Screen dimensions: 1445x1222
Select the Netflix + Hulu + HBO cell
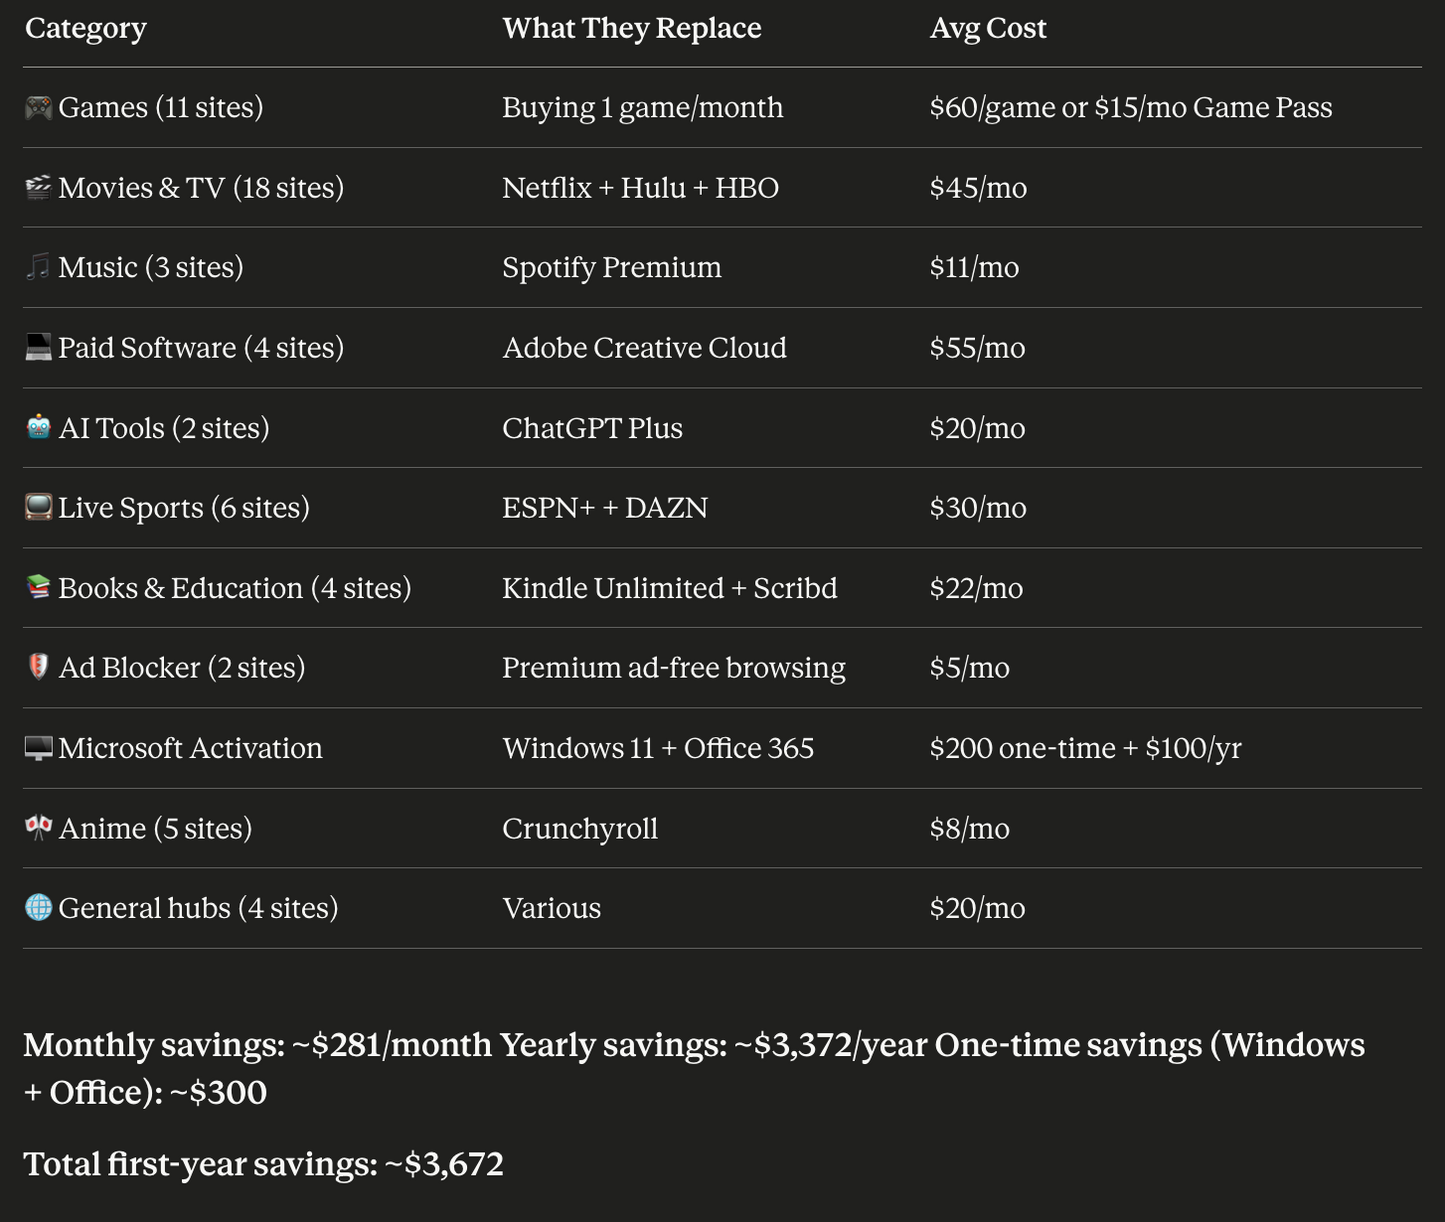click(640, 188)
